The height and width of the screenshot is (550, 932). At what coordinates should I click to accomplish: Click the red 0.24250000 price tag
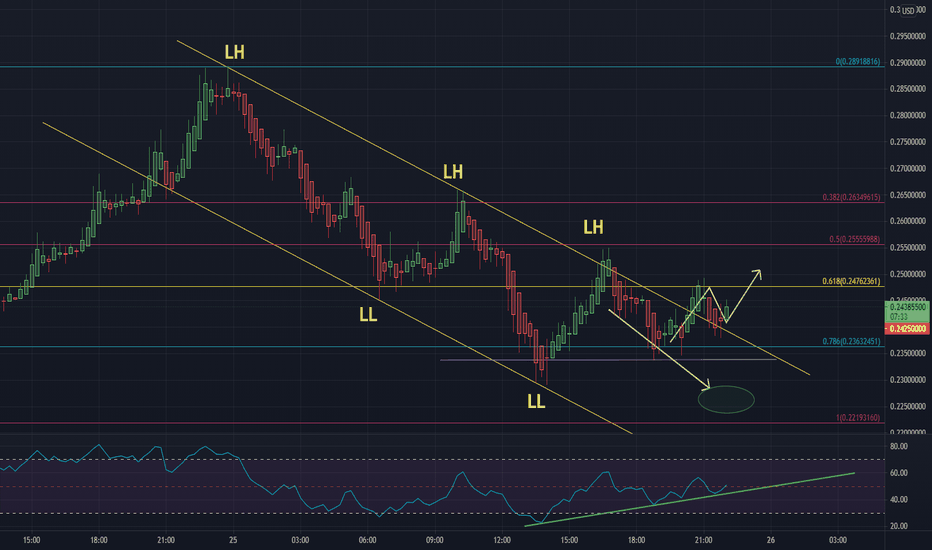click(907, 329)
